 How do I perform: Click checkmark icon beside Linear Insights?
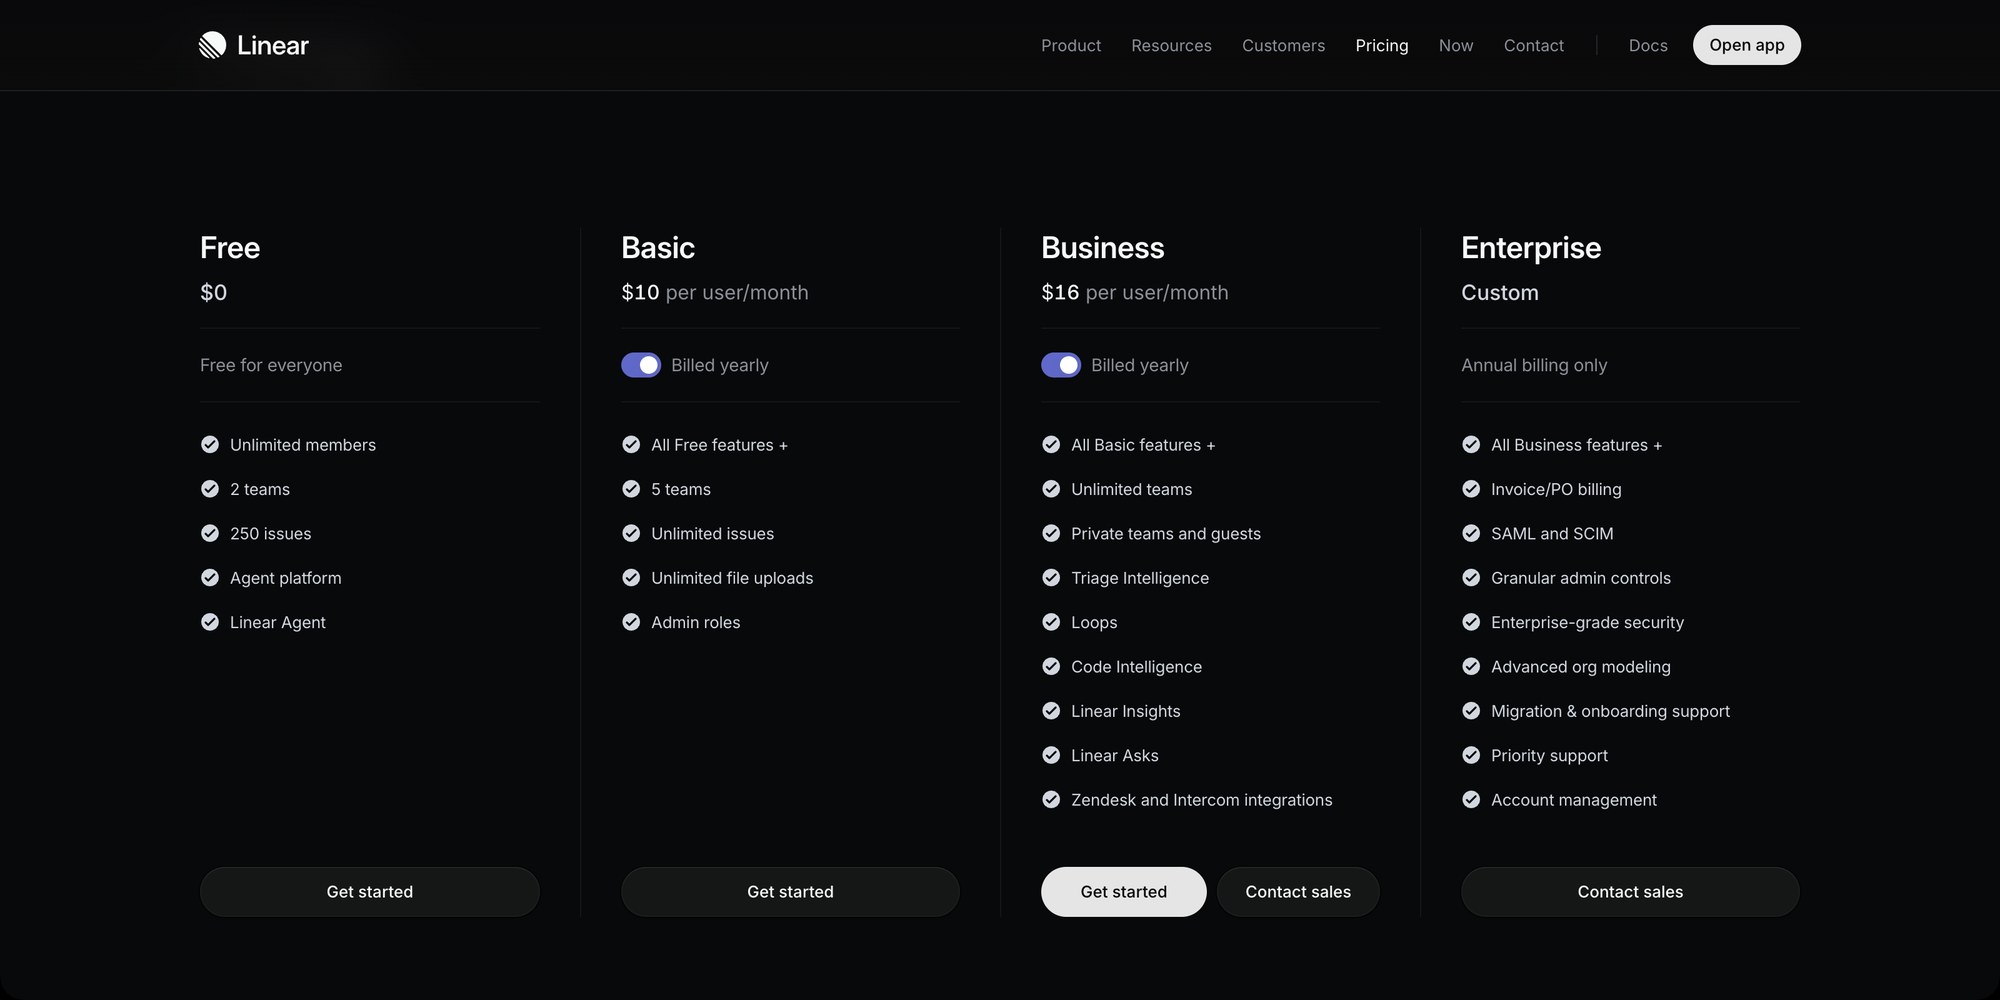point(1051,711)
